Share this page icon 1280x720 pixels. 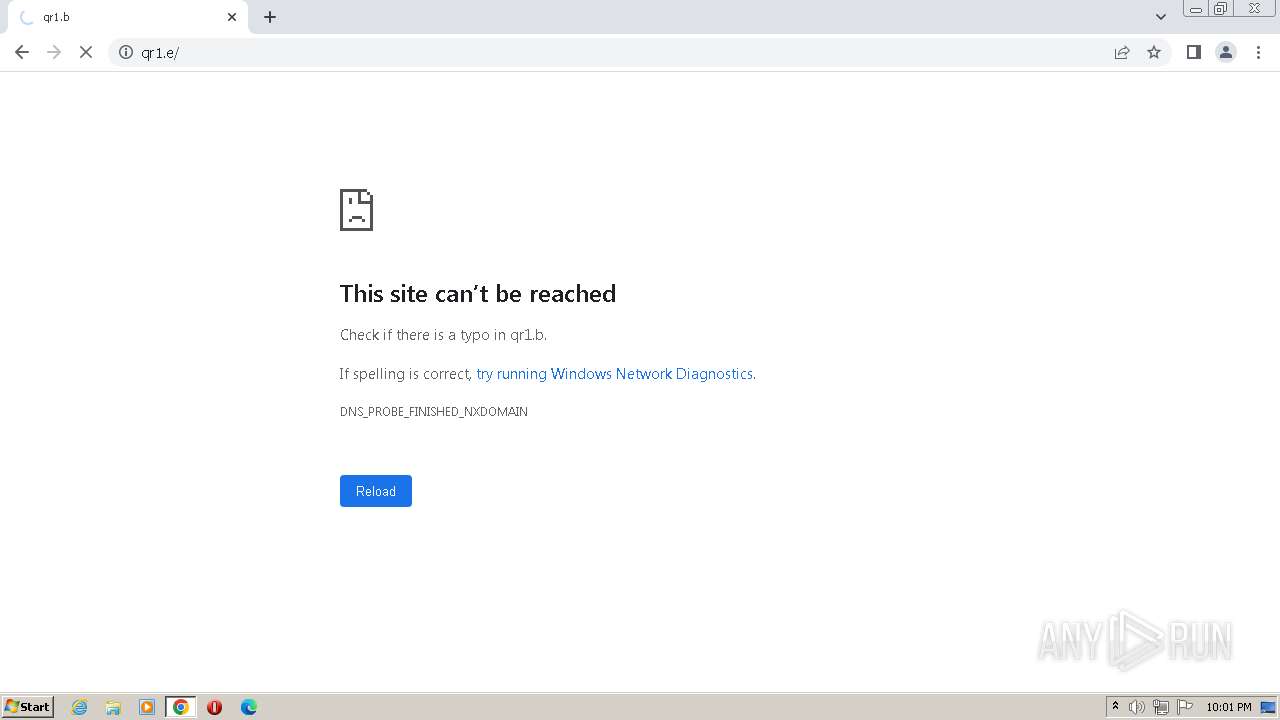(x=1122, y=52)
